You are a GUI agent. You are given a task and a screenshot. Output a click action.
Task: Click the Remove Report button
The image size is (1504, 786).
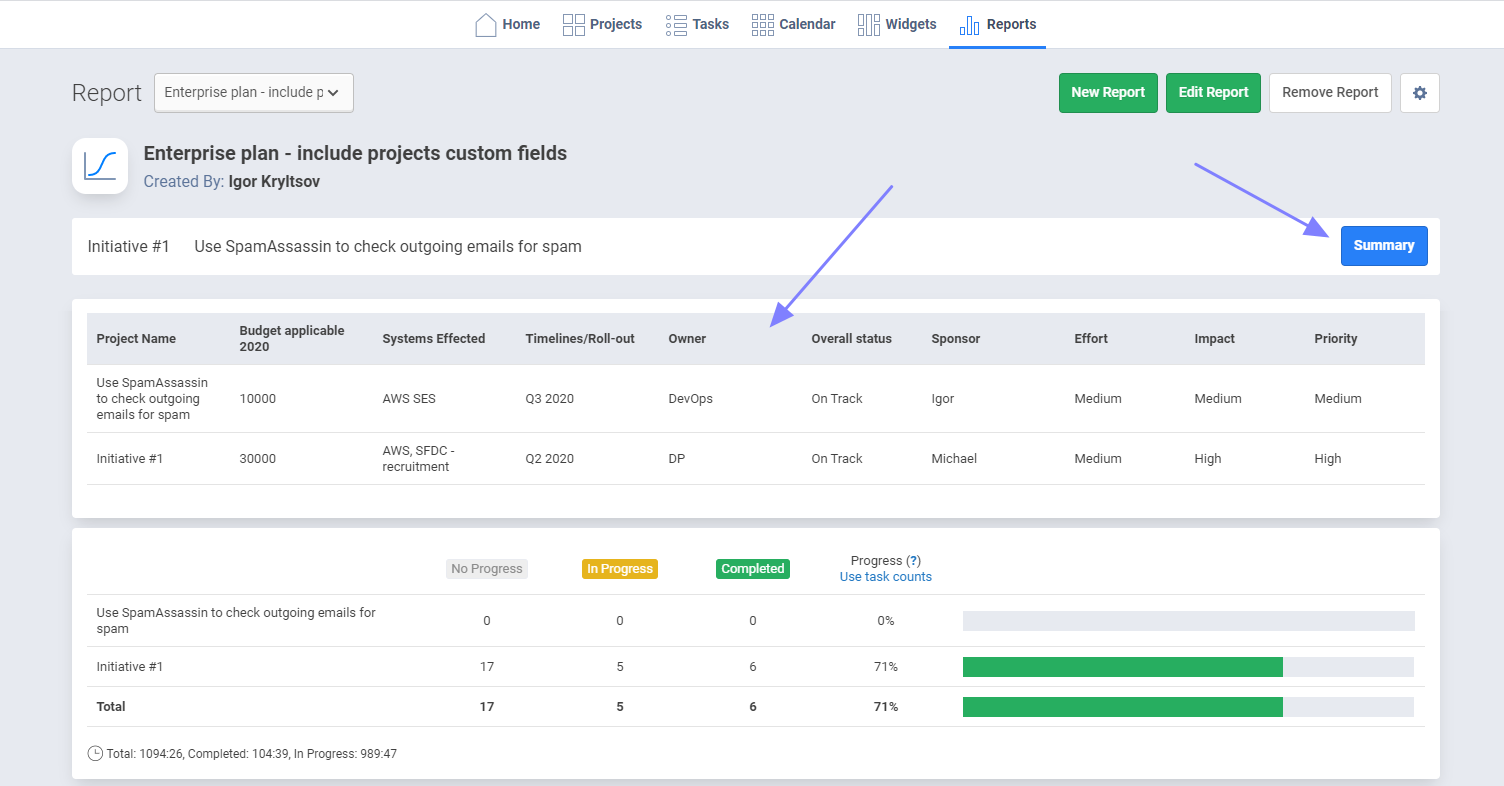tap(1329, 93)
